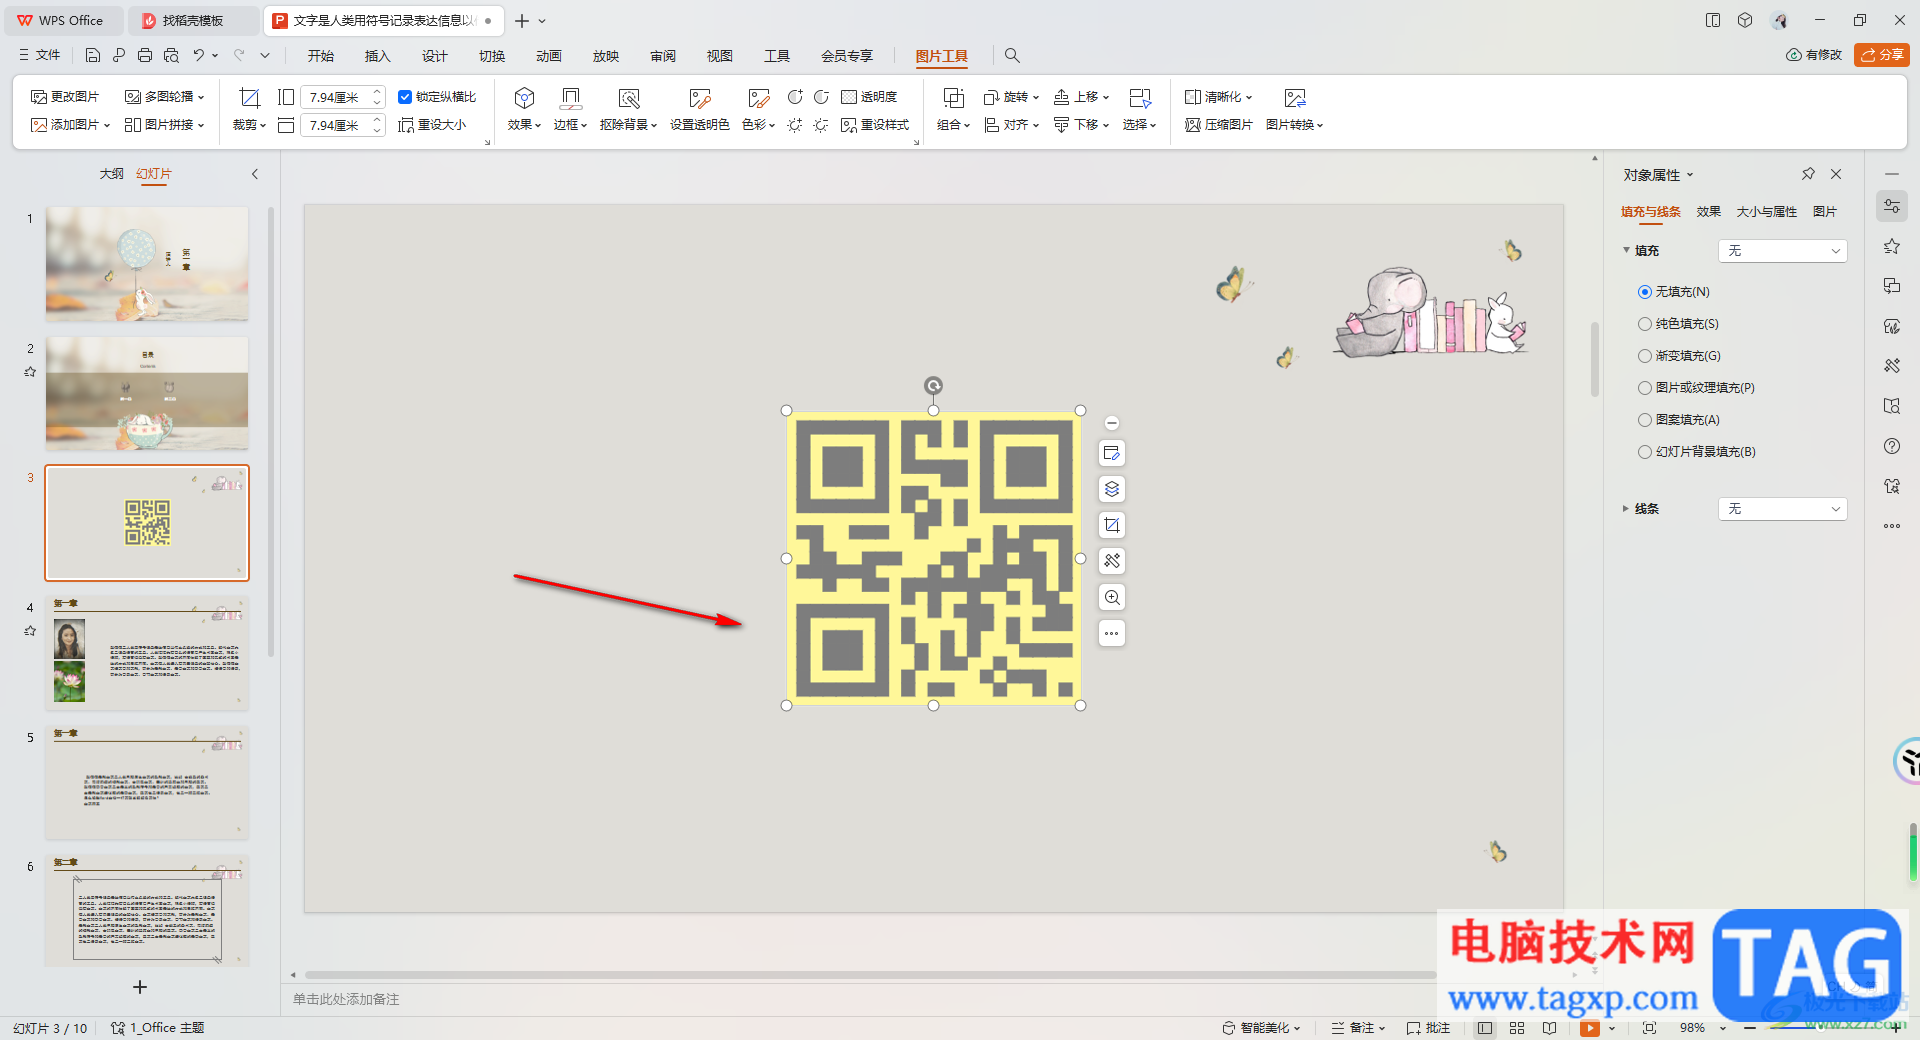Click the search magnifier in ribbon tabs
This screenshot has width=1920, height=1040.
tap(1012, 56)
